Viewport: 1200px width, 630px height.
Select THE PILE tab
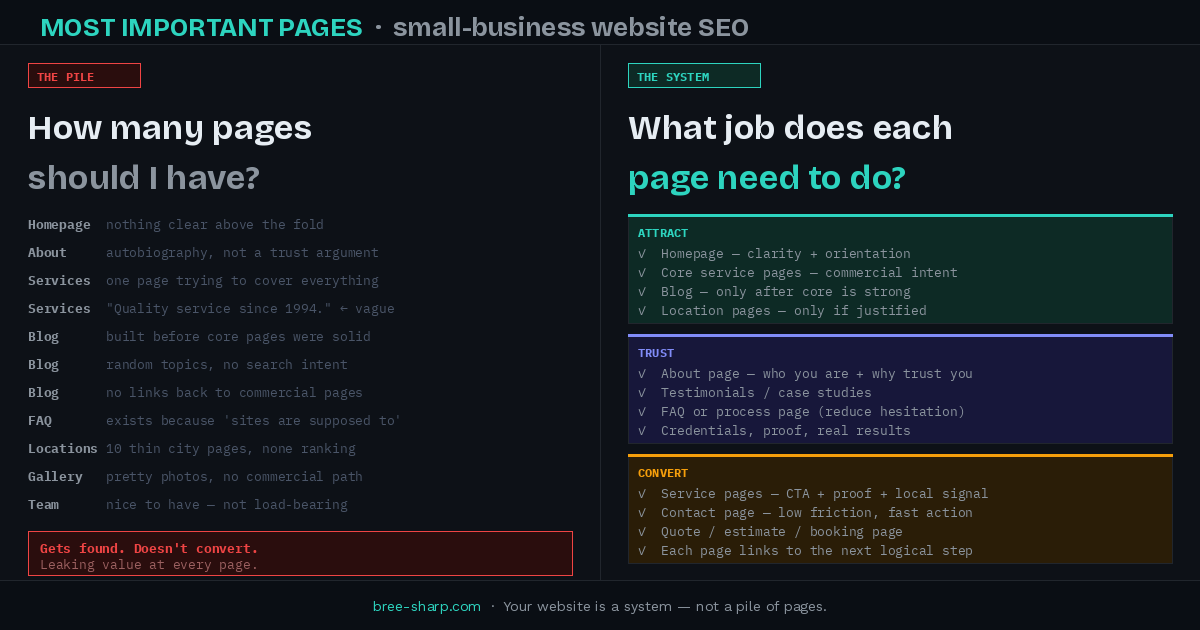coord(84,75)
